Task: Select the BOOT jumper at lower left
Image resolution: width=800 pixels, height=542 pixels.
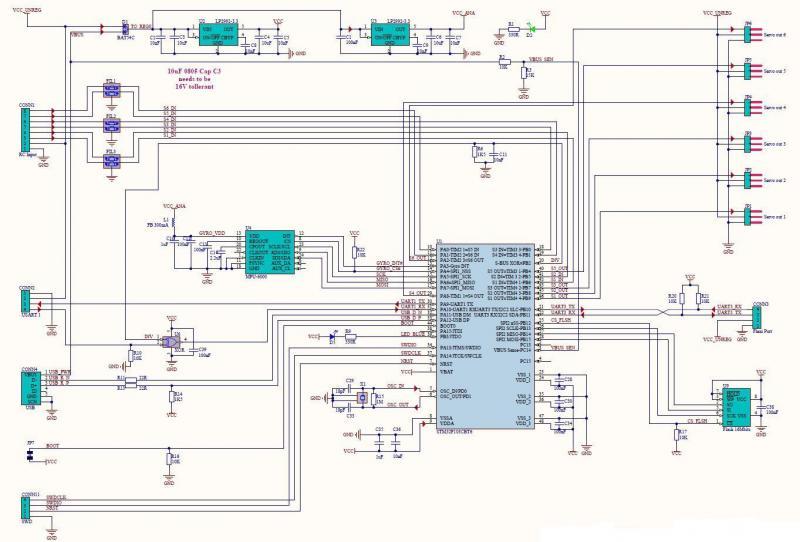Action: pyautogui.click(x=30, y=454)
